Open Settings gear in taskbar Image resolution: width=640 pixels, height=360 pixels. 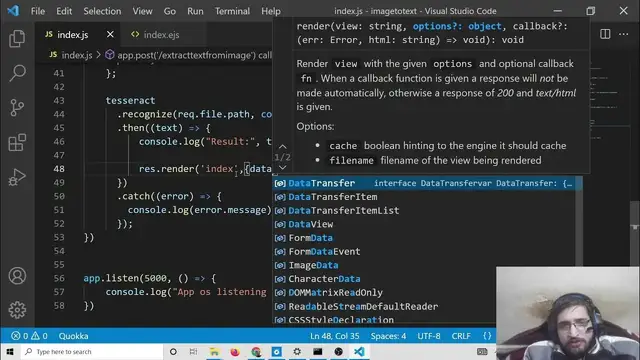click(x=297, y=352)
